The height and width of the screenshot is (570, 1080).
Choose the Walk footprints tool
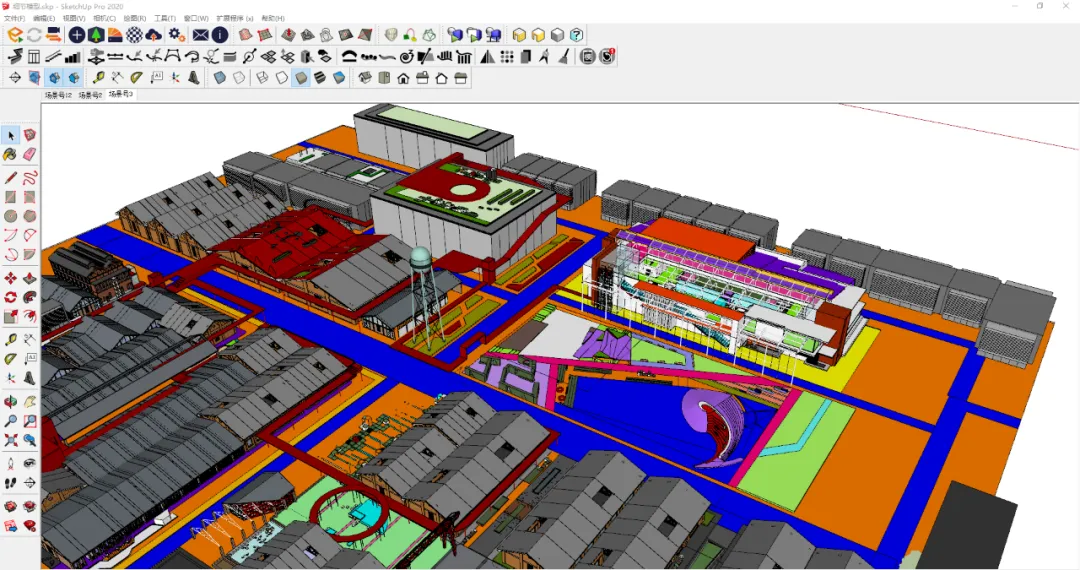(x=11, y=483)
